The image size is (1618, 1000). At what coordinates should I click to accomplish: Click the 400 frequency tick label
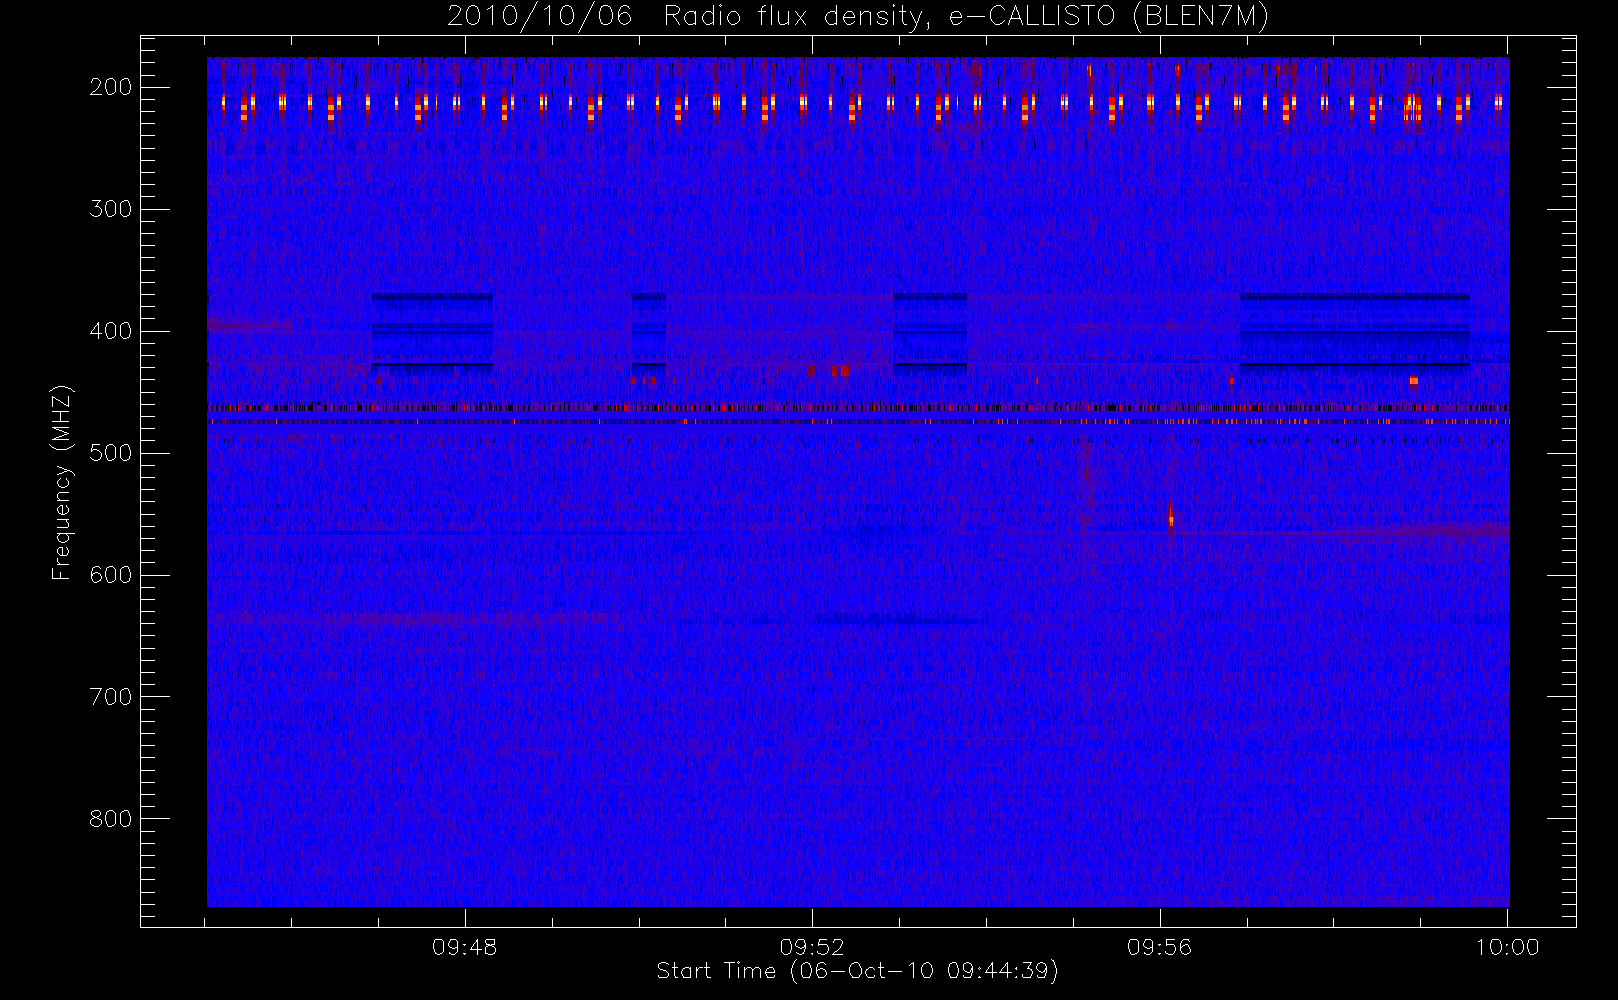(111, 331)
